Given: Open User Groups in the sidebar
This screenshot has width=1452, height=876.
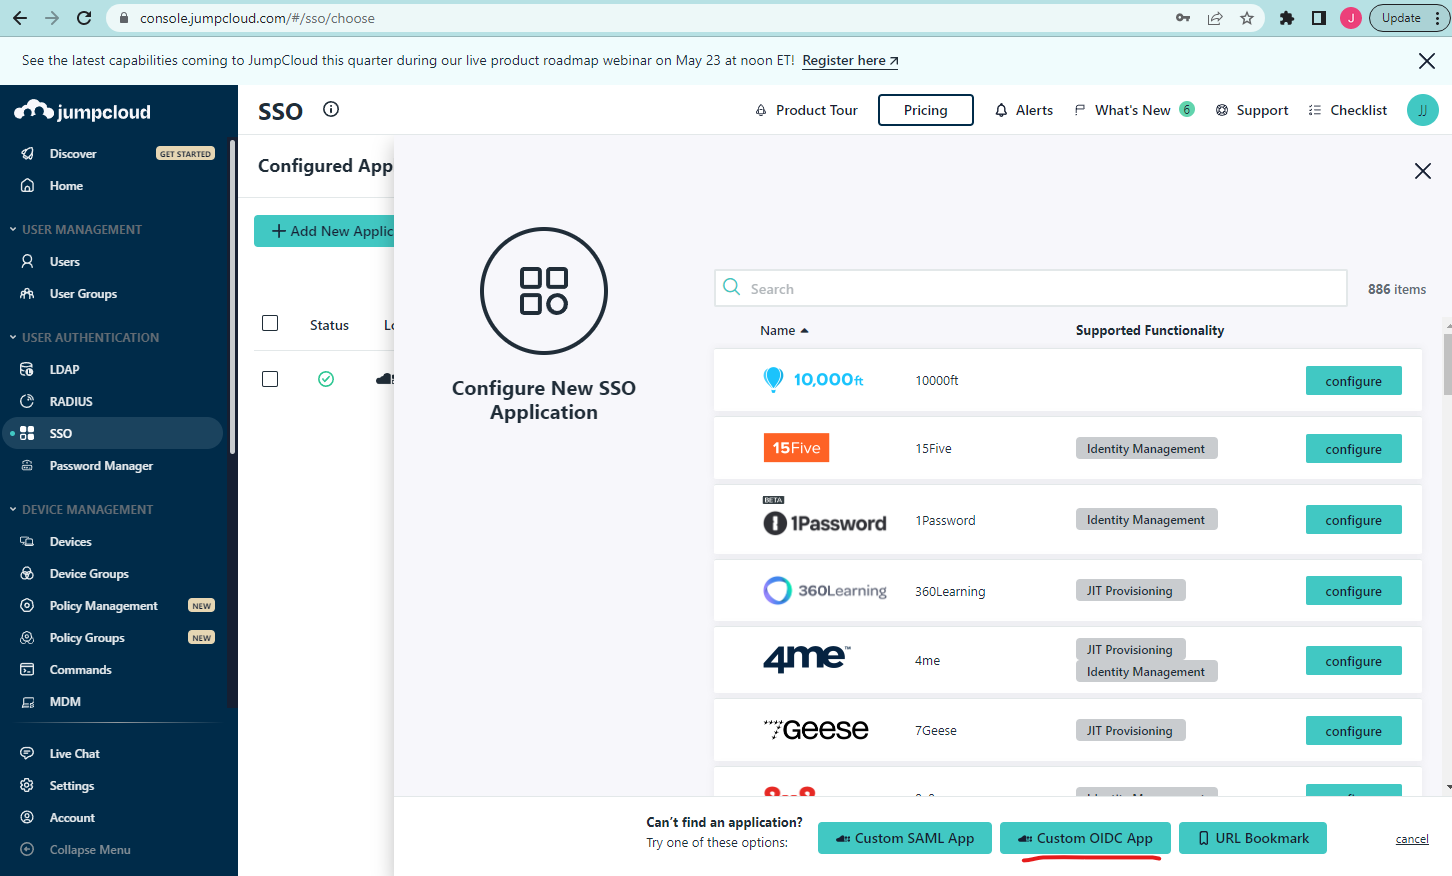Looking at the screenshot, I should point(83,294).
